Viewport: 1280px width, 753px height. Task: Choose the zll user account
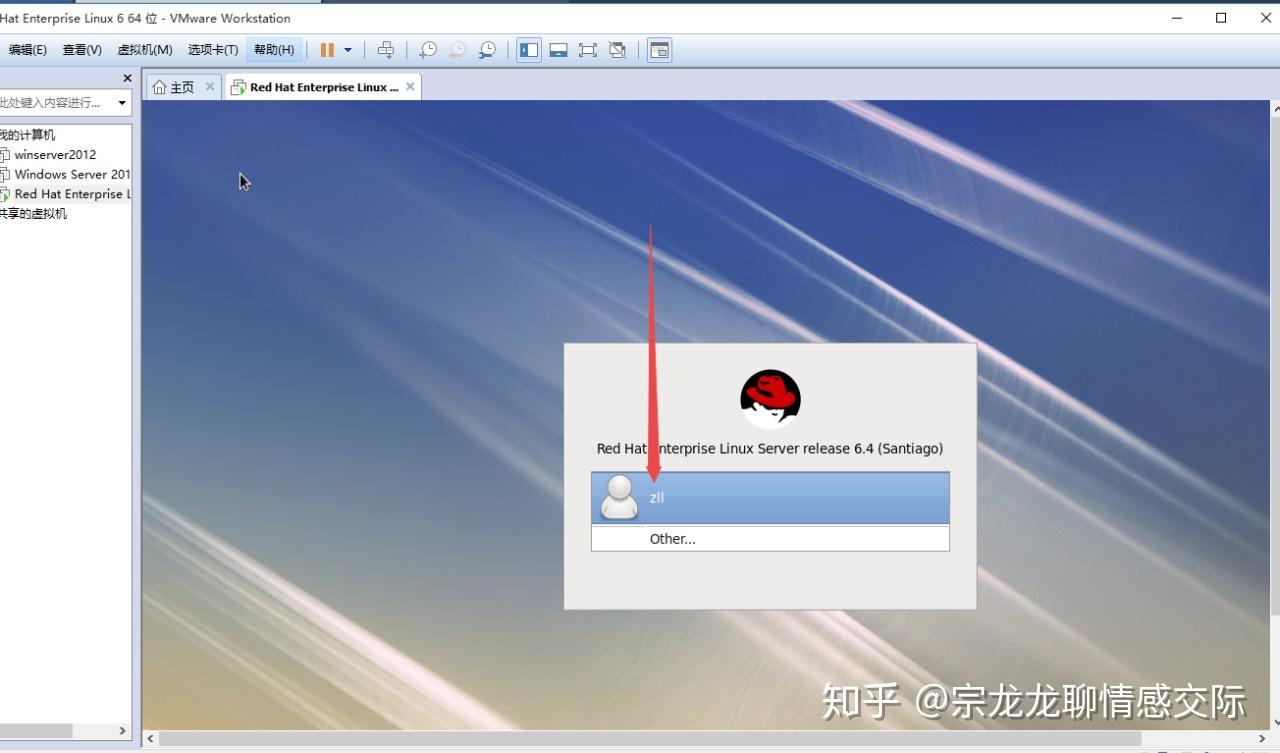[x=770, y=498]
